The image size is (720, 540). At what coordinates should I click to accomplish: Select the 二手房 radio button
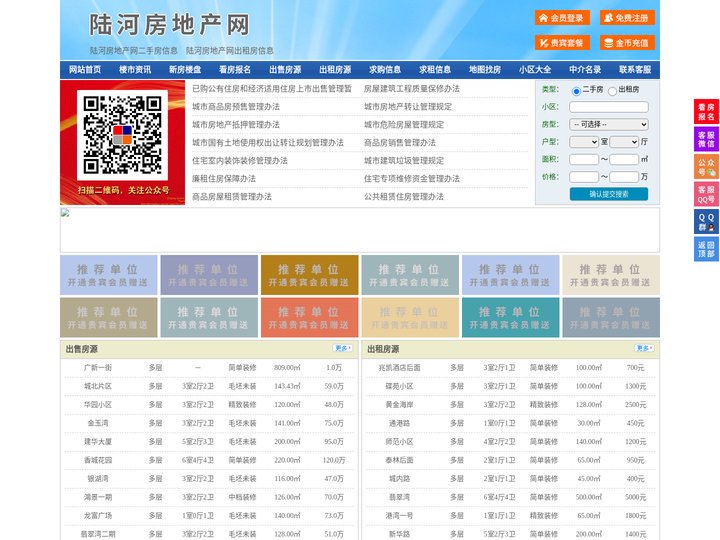[x=576, y=91]
